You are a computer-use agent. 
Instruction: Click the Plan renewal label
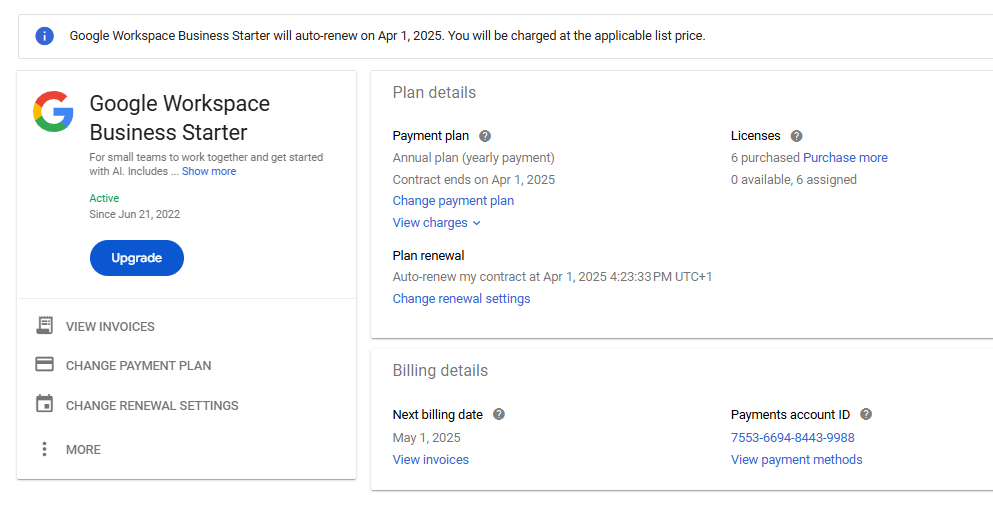click(x=428, y=256)
